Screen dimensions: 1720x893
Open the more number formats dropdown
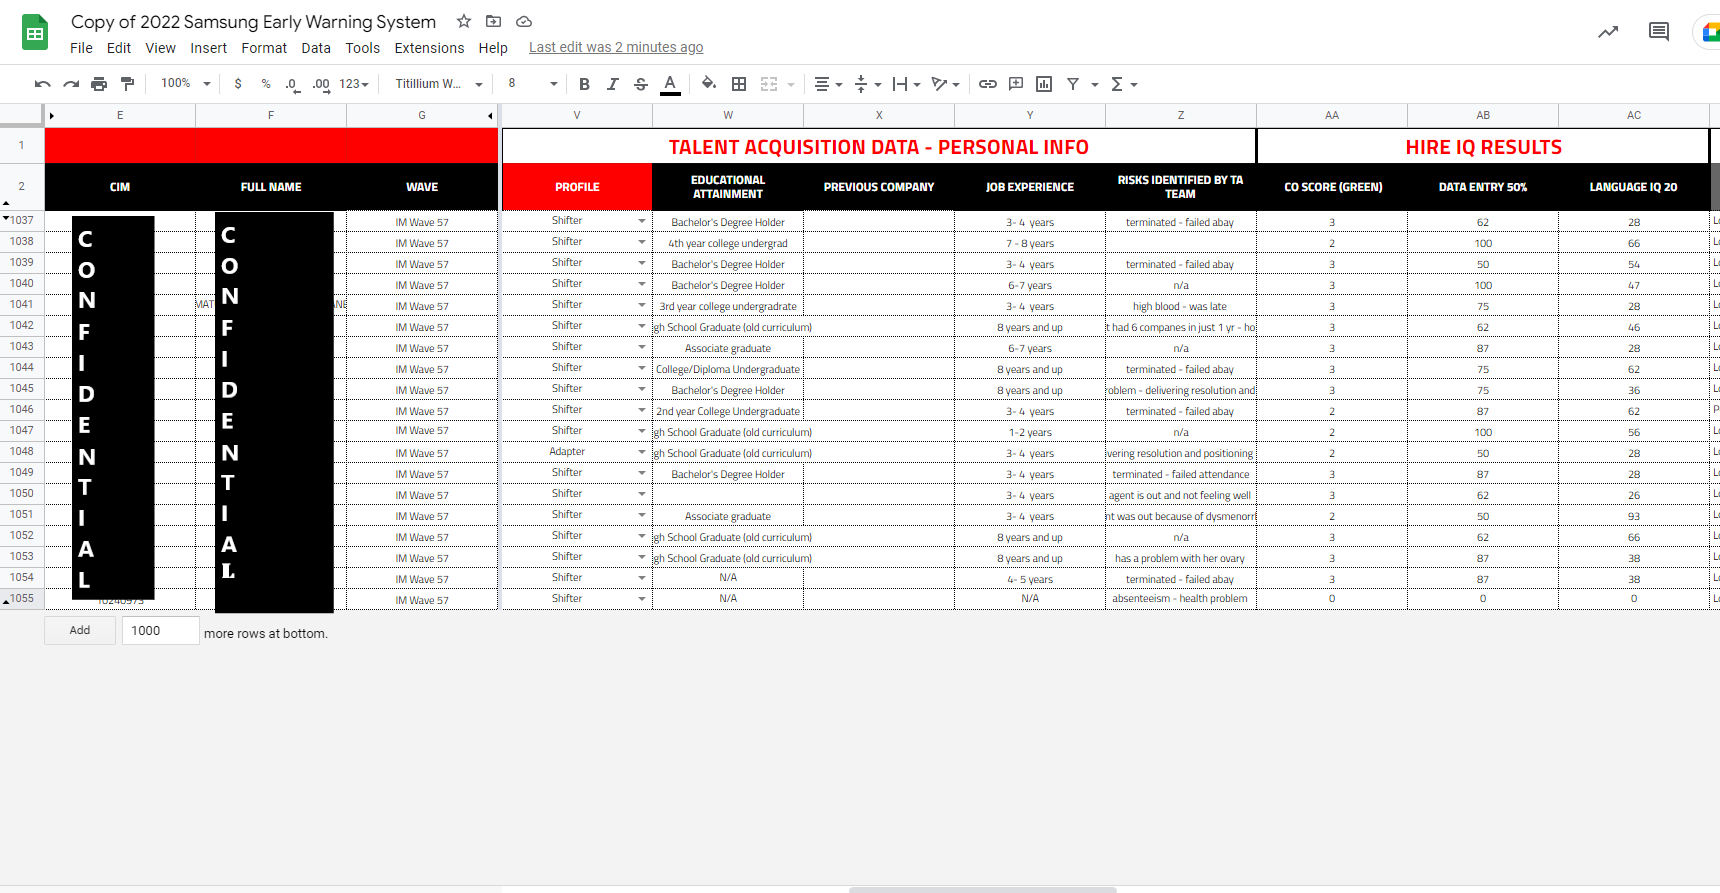[x=354, y=84]
